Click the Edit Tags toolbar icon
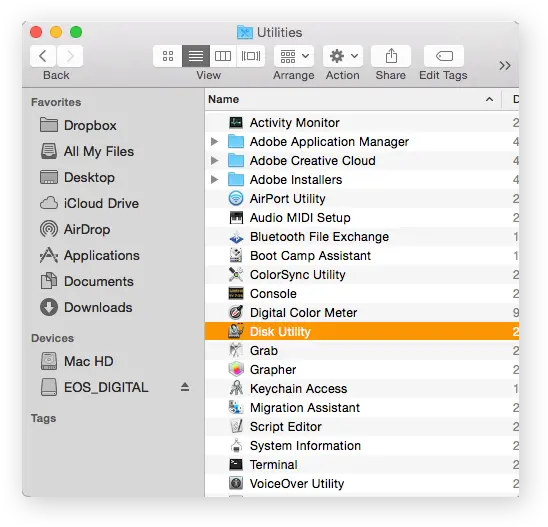Image resolution: width=548 pixels, height=527 pixels. pyautogui.click(x=444, y=56)
